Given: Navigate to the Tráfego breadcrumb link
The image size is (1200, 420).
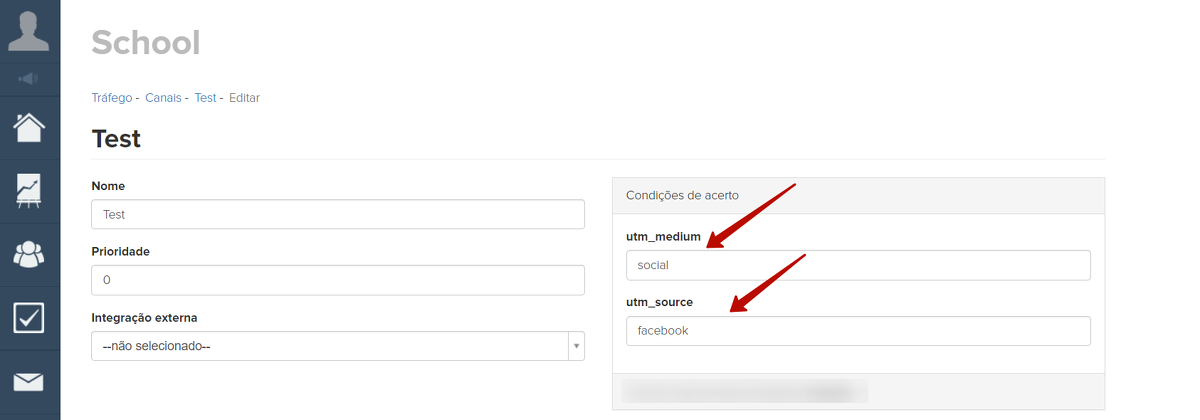Looking at the screenshot, I should pos(111,98).
